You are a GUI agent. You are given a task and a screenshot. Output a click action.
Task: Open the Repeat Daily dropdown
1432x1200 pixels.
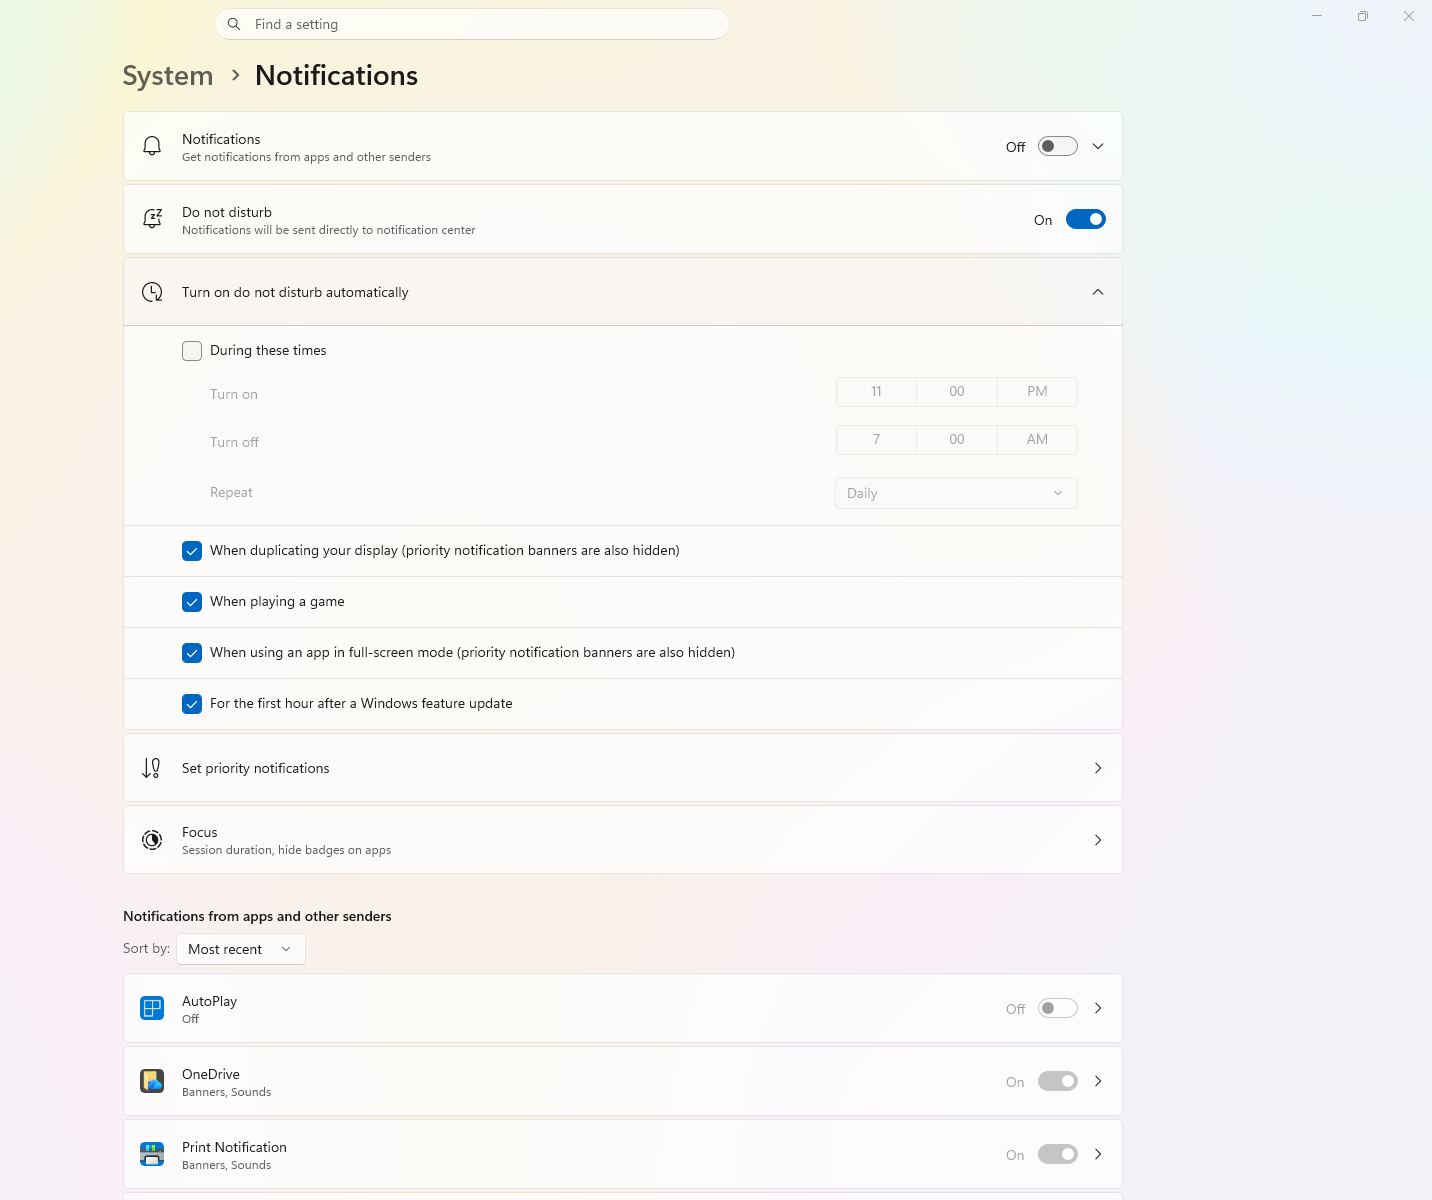tap(956, 493)
